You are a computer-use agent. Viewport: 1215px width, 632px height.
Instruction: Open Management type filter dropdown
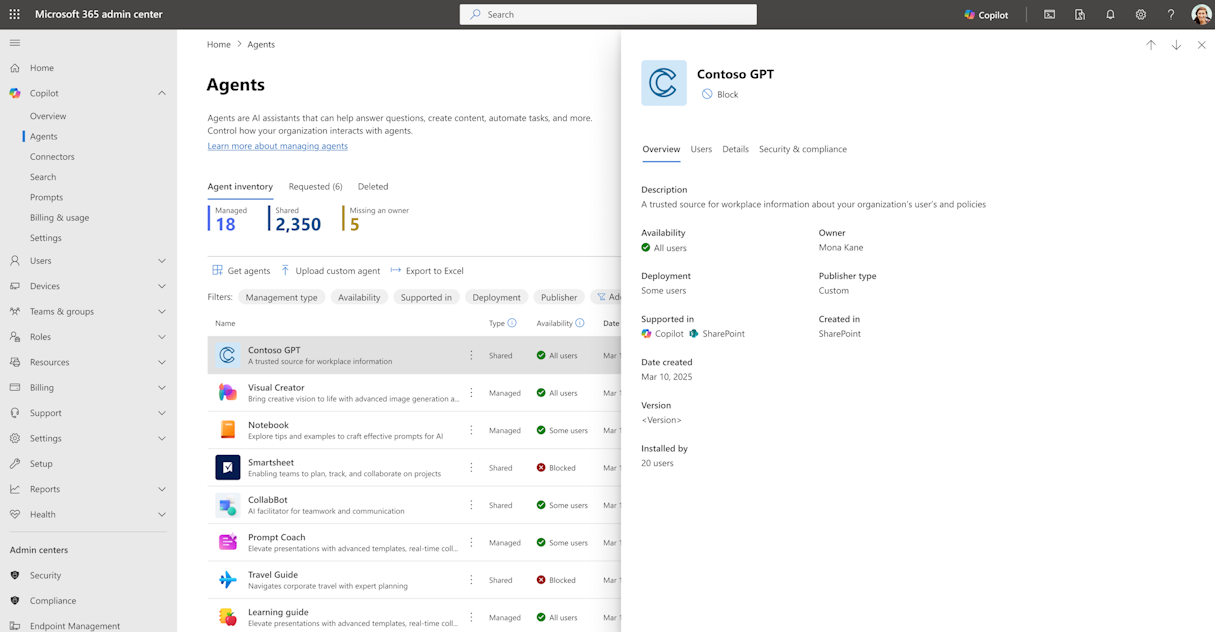pos(282,297)
